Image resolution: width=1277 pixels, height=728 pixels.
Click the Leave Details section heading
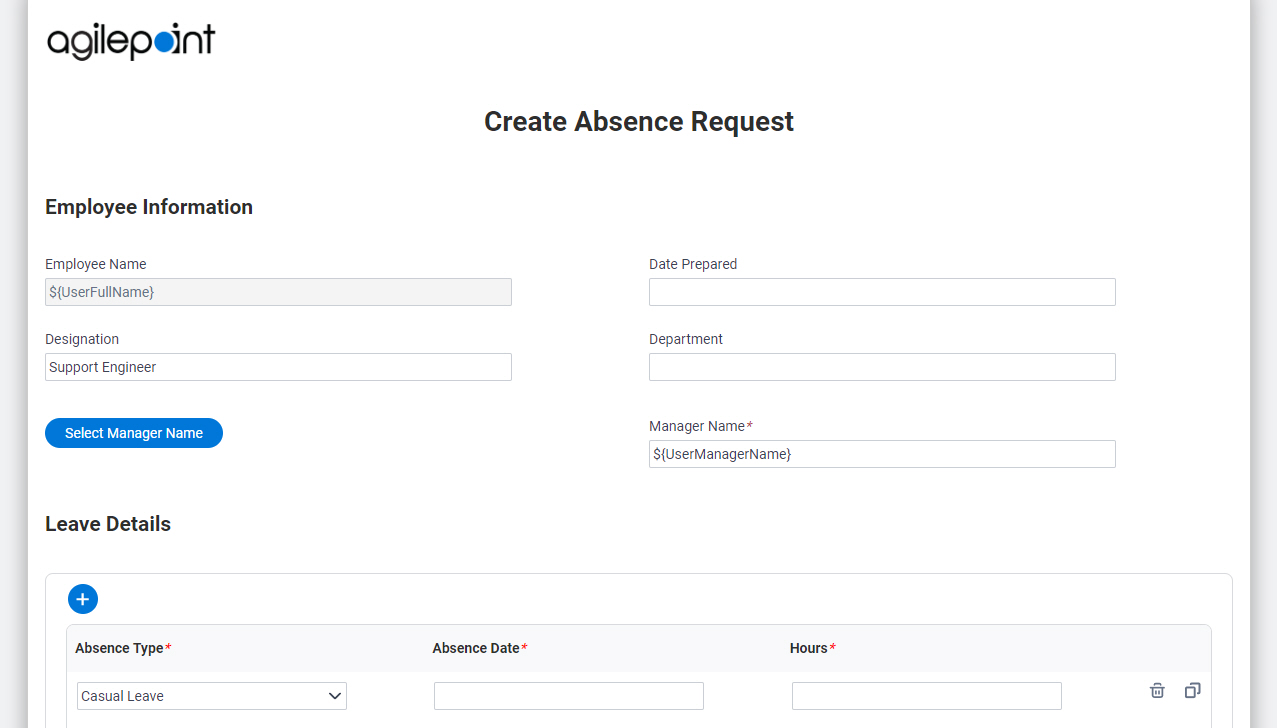(x=108, y=524)
